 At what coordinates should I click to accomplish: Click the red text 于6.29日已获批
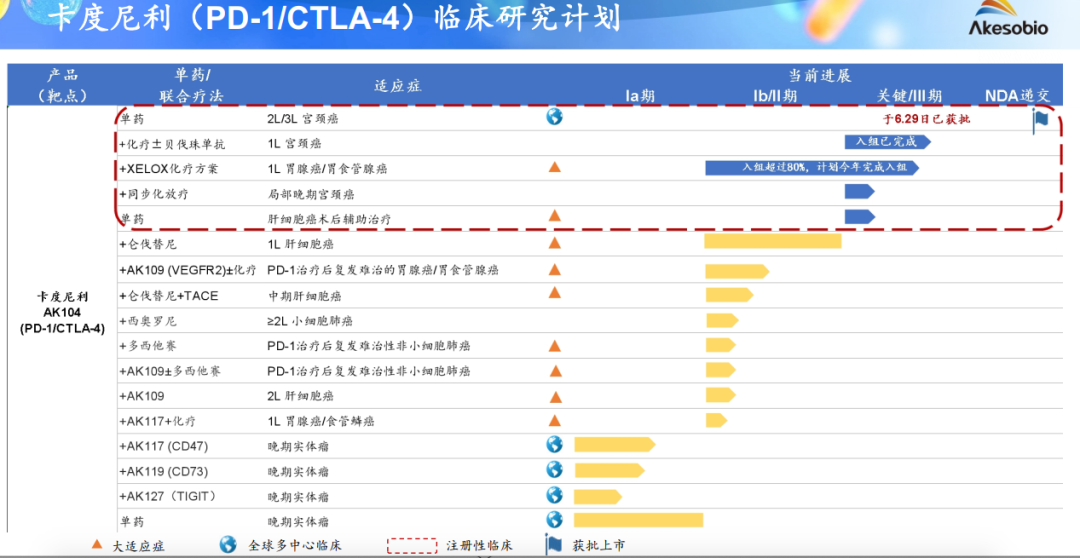[926, 118]
